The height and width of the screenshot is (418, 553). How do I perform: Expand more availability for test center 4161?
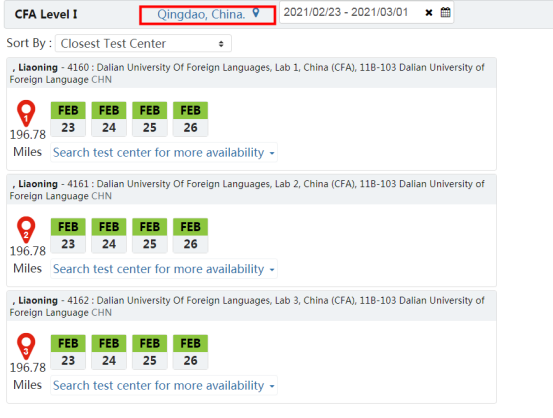click(164, 269)
